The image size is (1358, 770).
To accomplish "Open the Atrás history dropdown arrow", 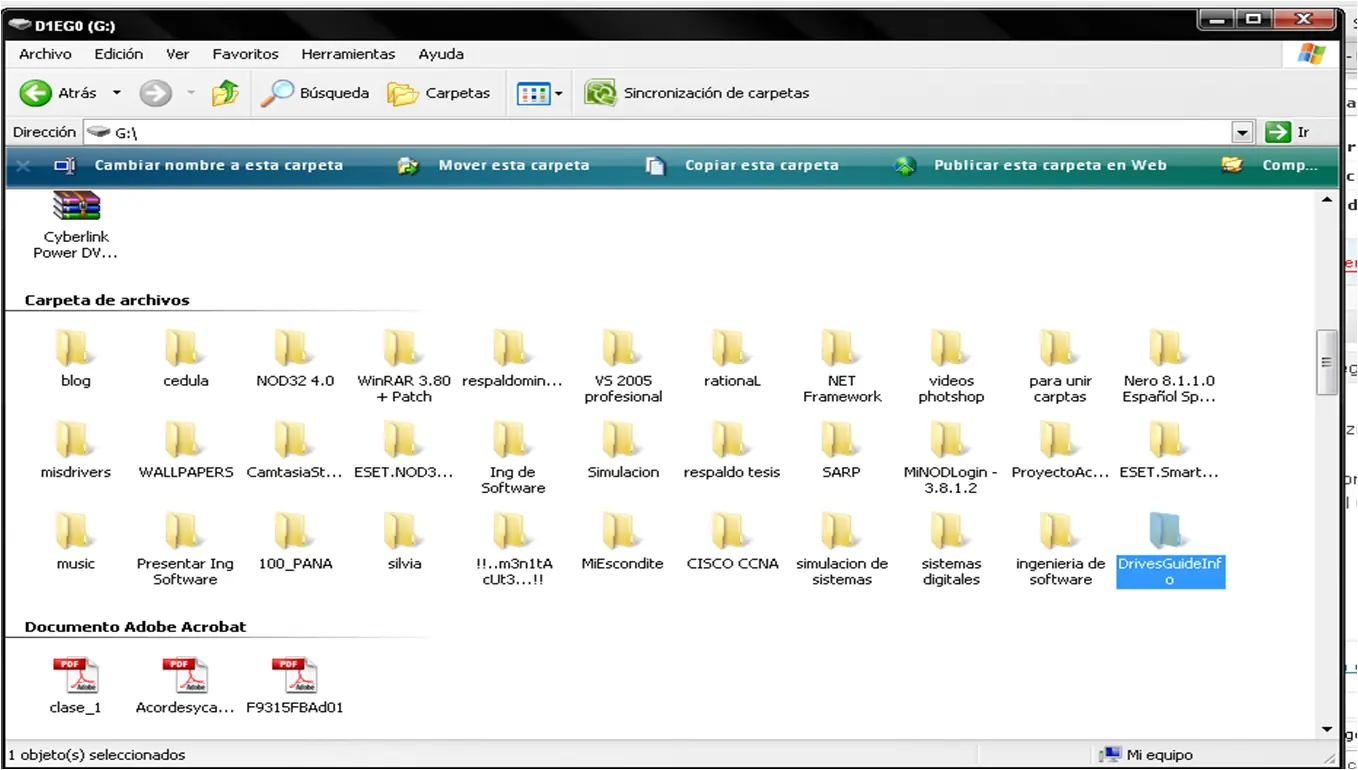I will 116,93.
